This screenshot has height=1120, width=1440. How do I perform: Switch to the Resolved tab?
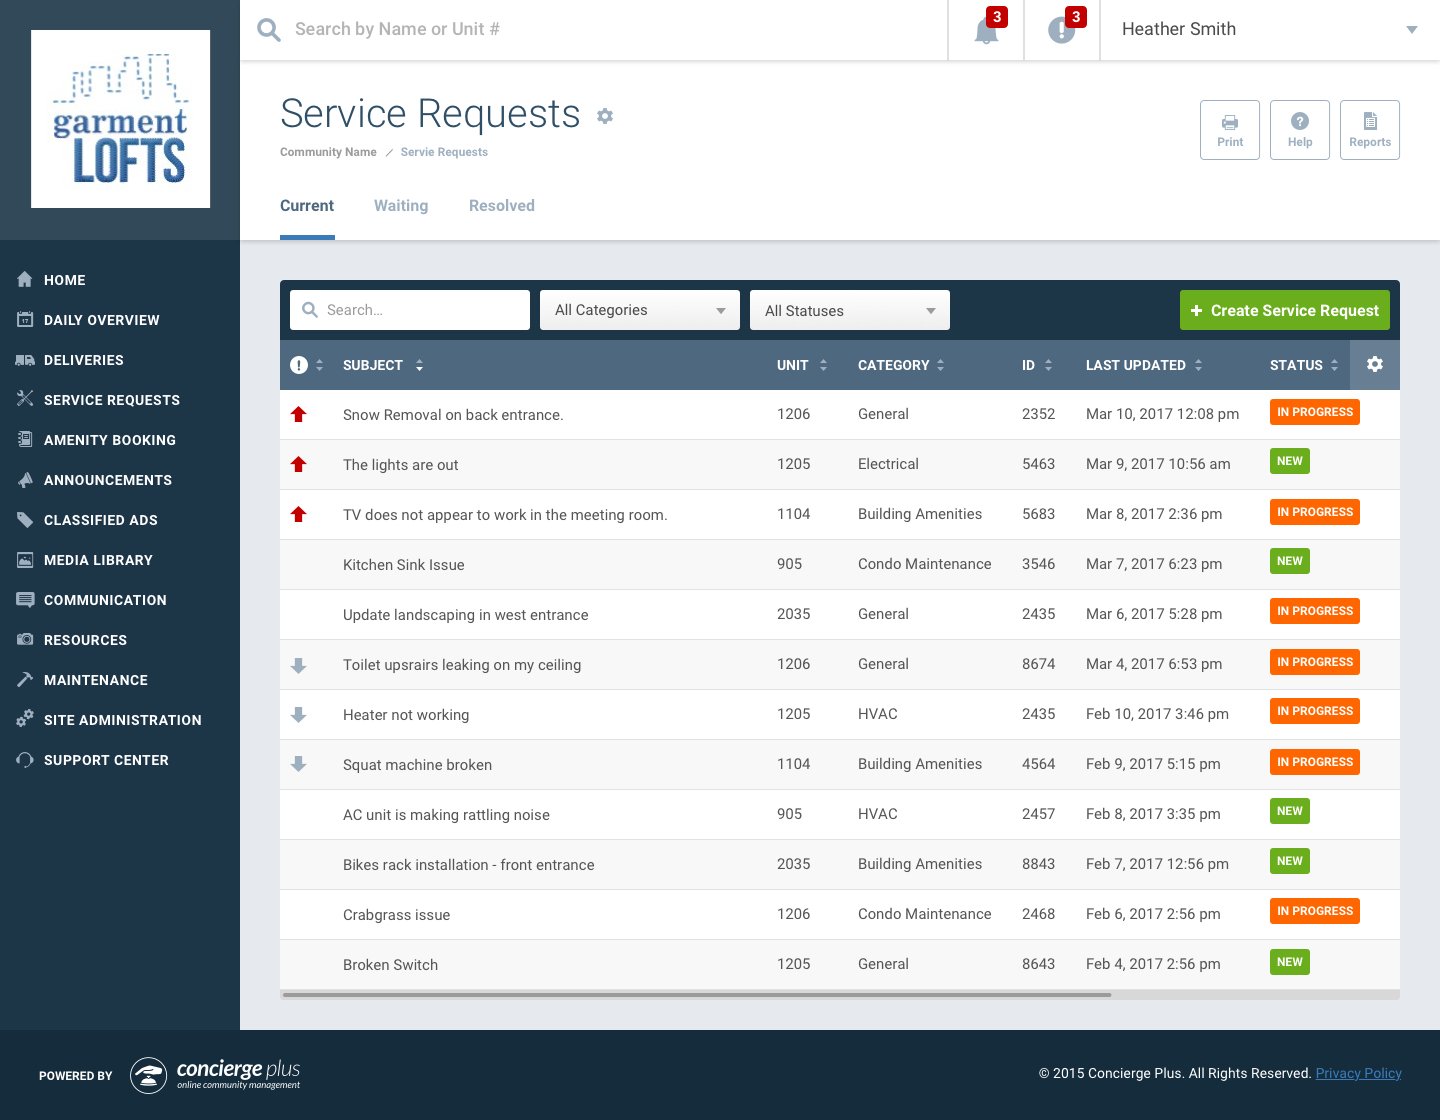click(501, 206)
